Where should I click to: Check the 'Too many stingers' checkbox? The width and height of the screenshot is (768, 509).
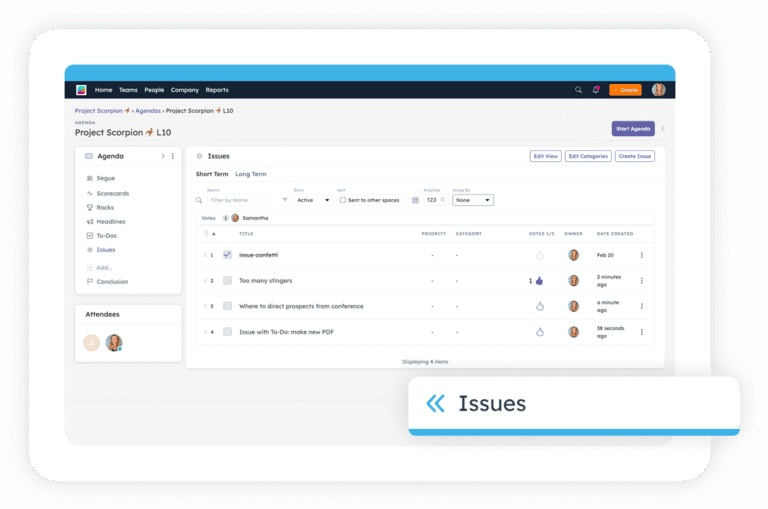227,281
